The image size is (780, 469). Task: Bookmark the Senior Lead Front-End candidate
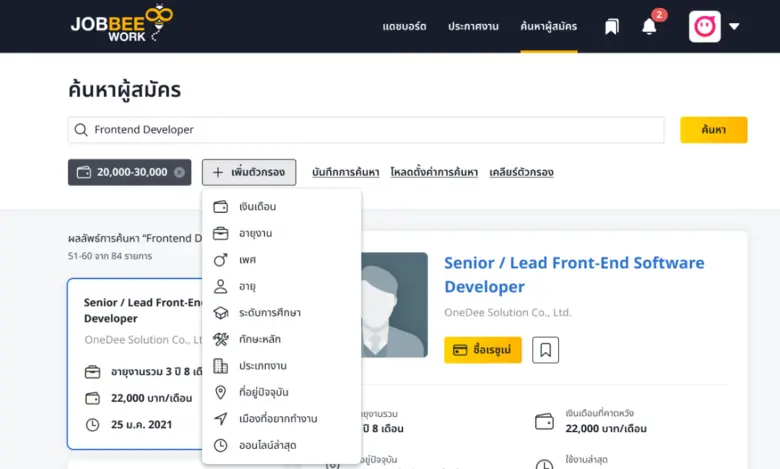point(545,350)
